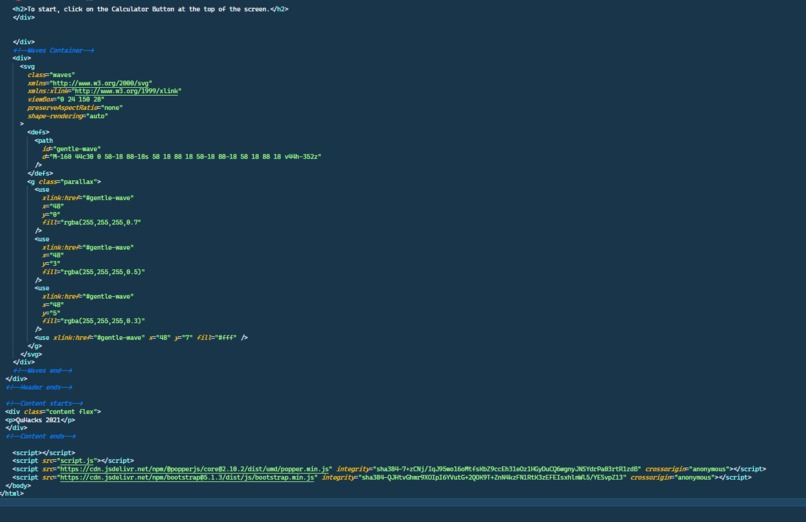Click the QuHacks 2021 paragraph line
Screen dimensions: 806x522
(41, 420)
